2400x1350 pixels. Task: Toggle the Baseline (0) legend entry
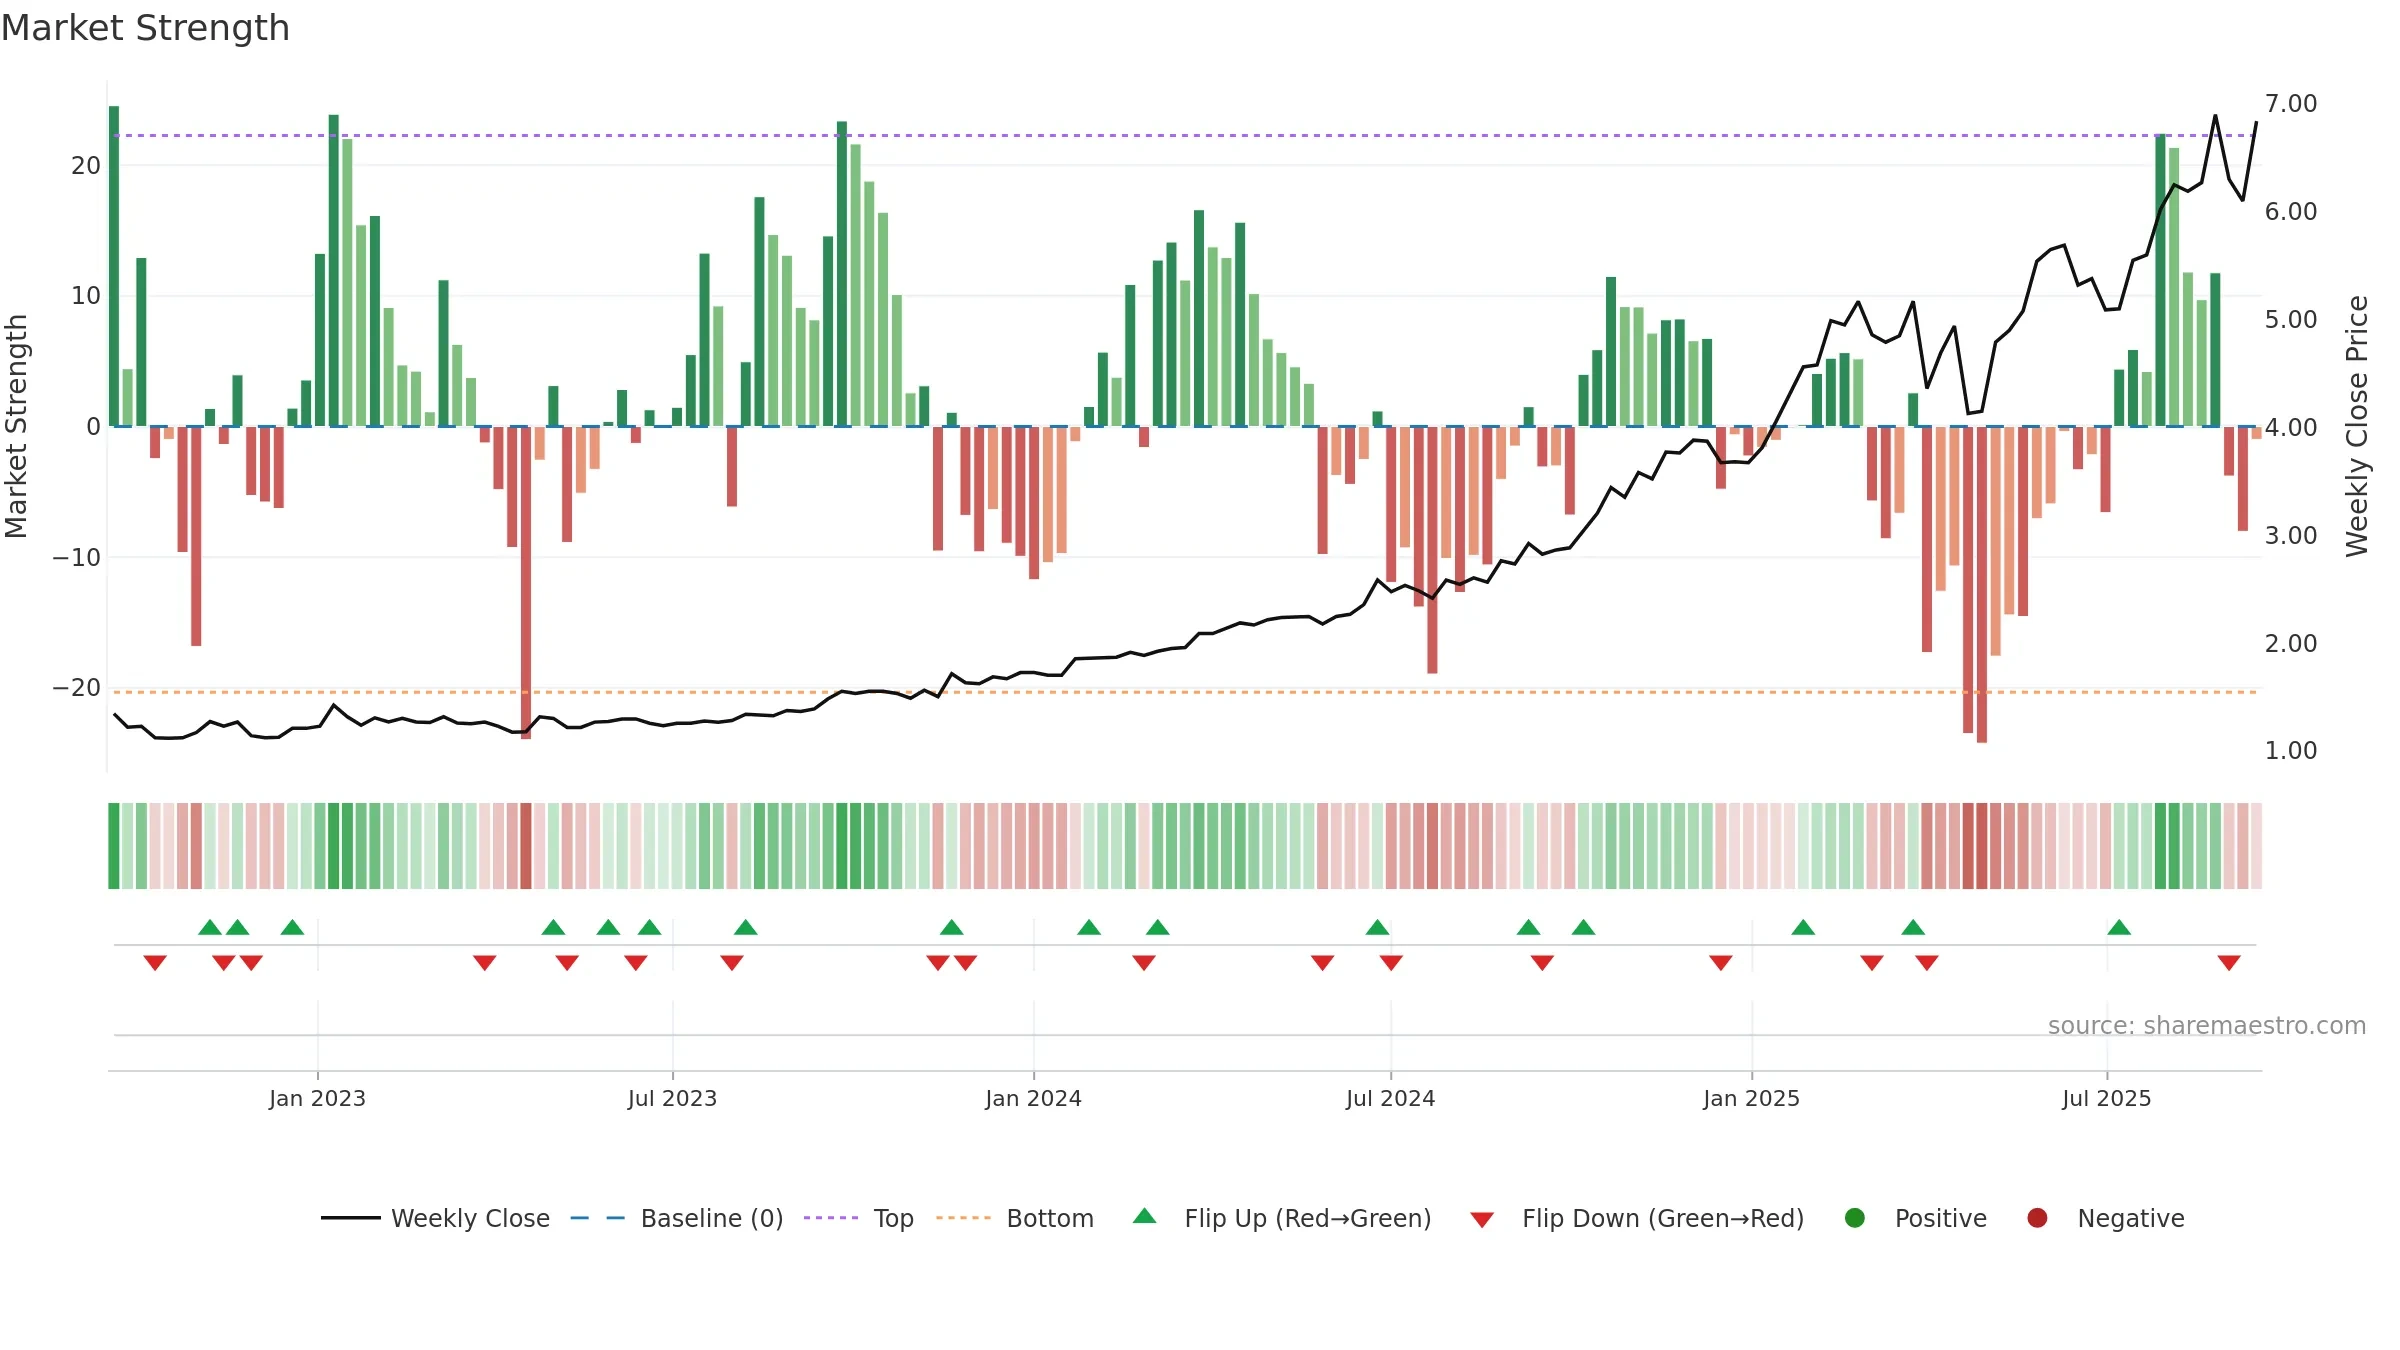677,1218
